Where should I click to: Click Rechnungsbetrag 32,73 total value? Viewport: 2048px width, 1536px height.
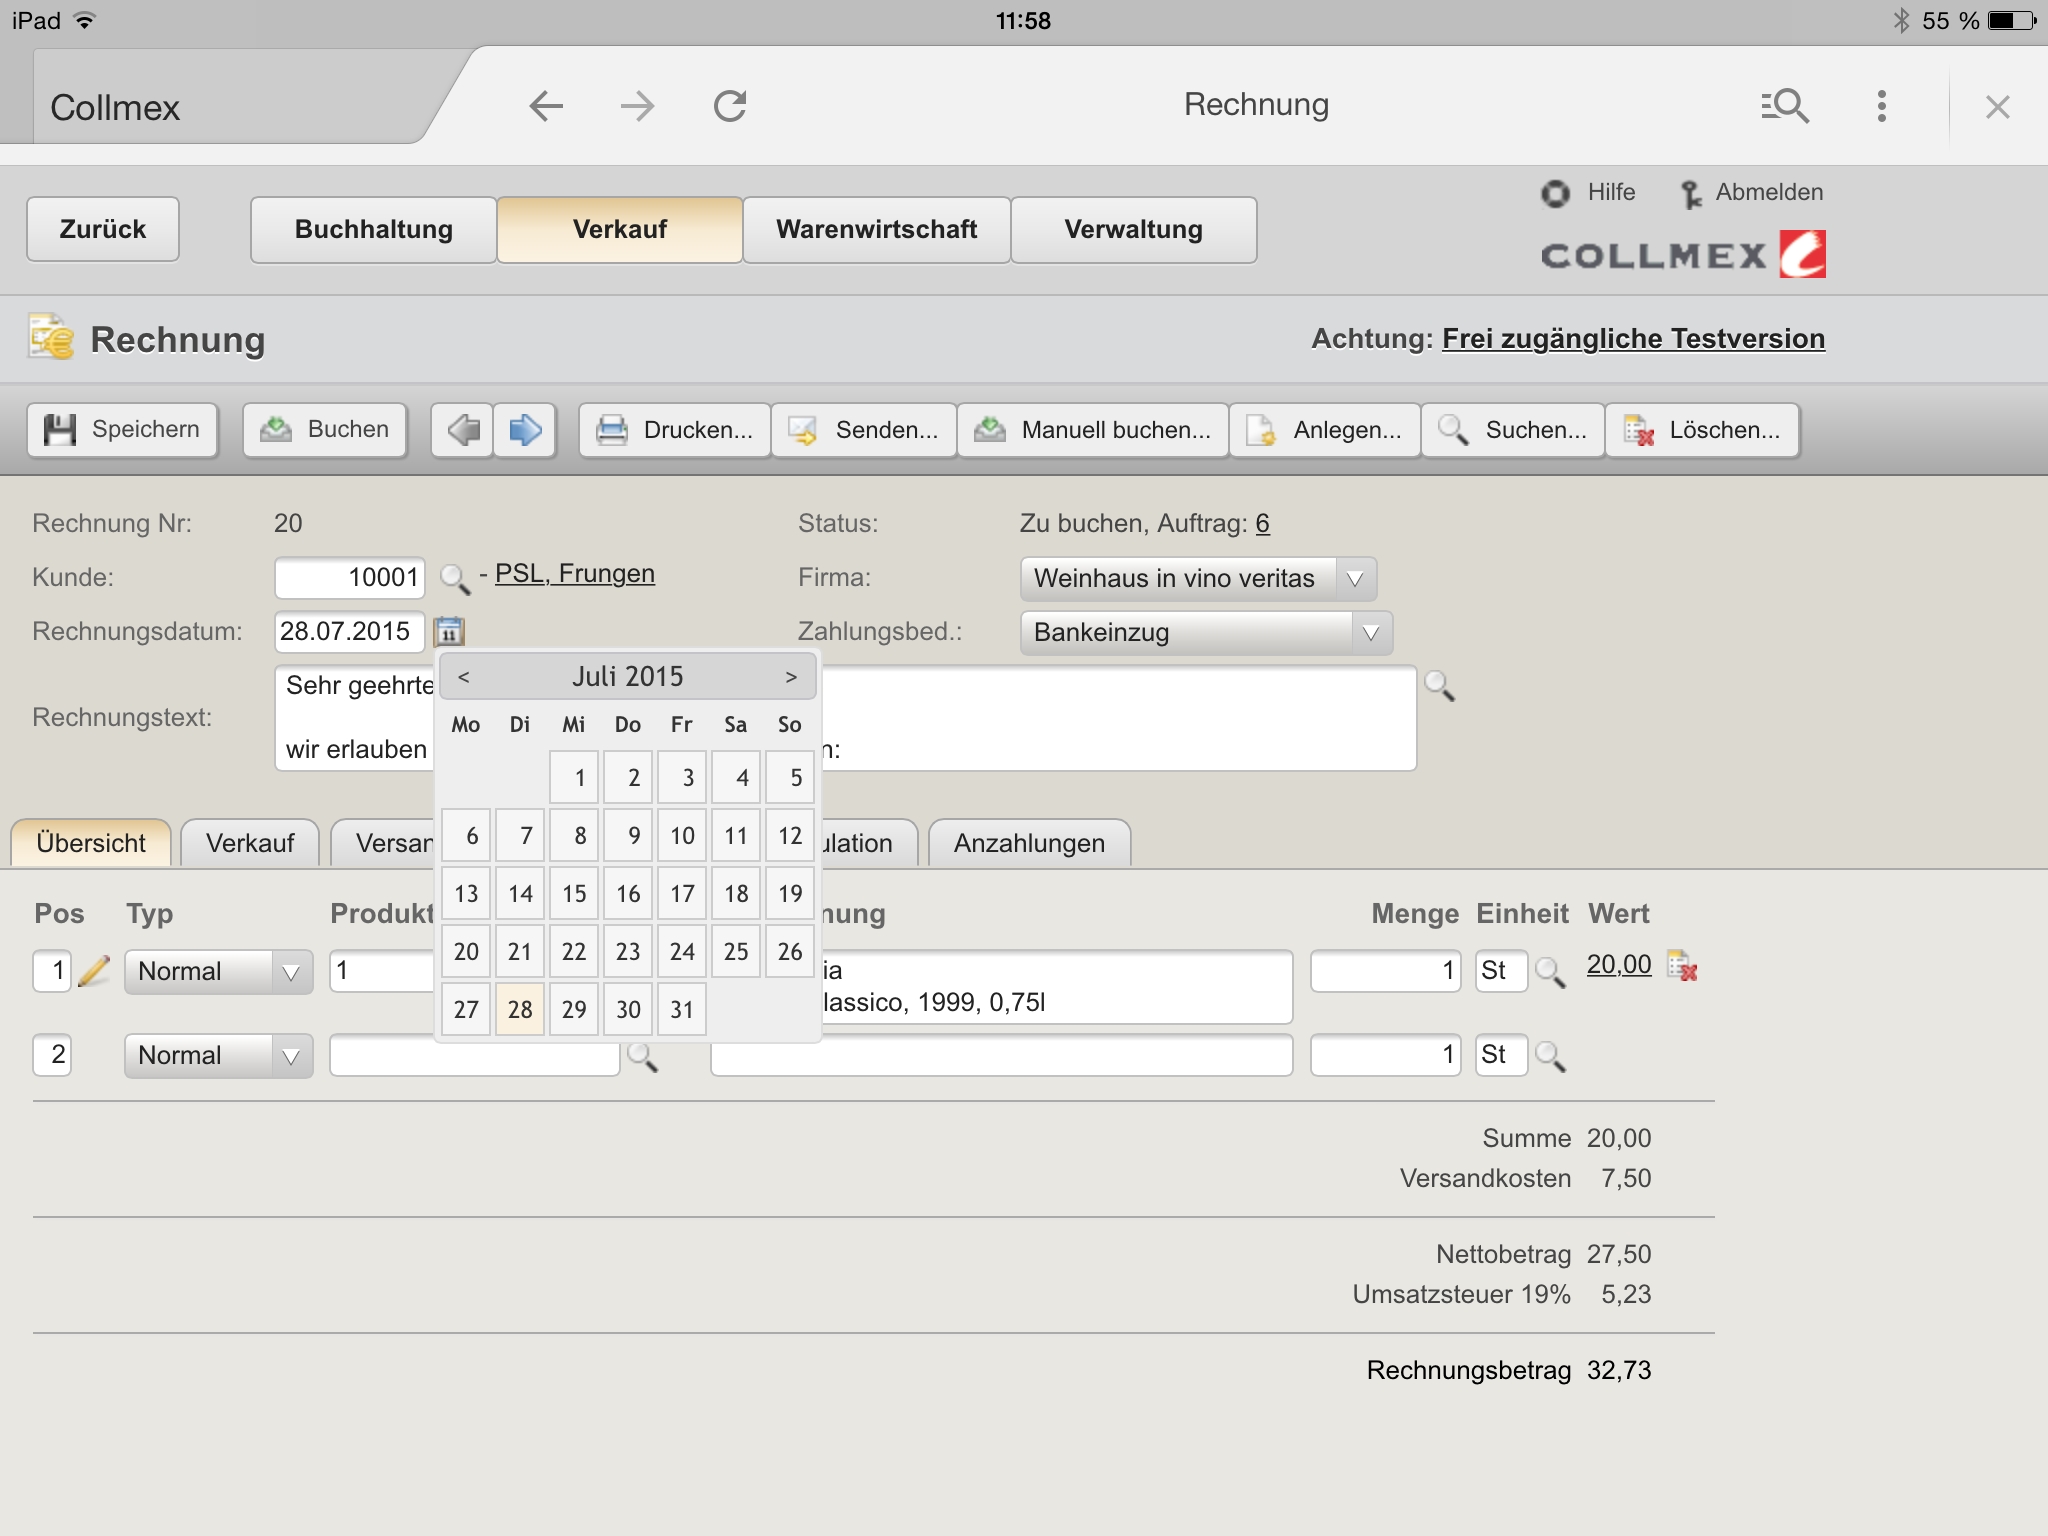click(1619, 1370)
